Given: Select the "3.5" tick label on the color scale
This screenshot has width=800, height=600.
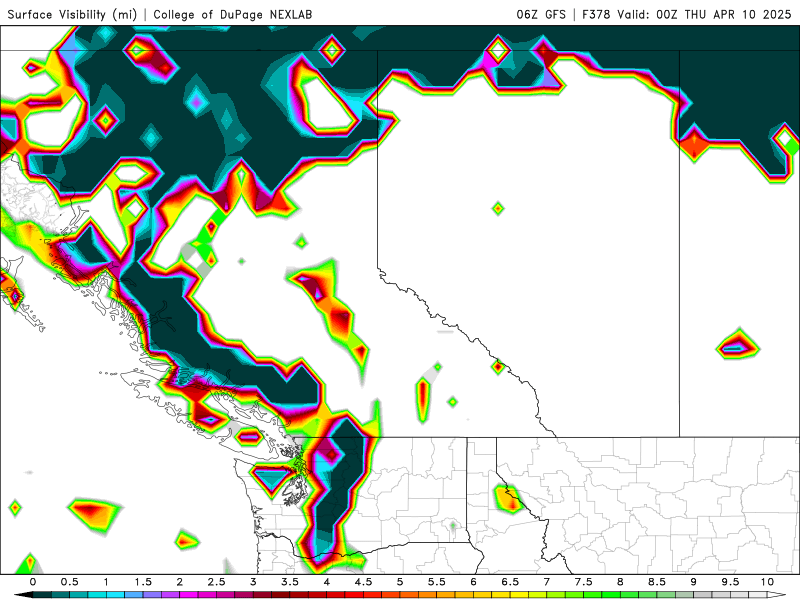Looking at the screenshot, I should (290, 582).
